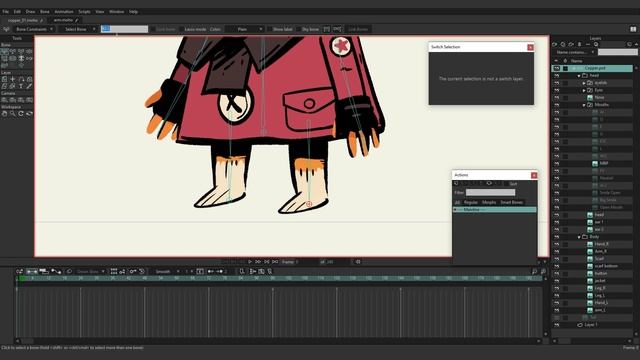This screenshot has width=640, height=360.
Task: Pick the Pan/Tilt Camera tool
Action: point(29,100)
